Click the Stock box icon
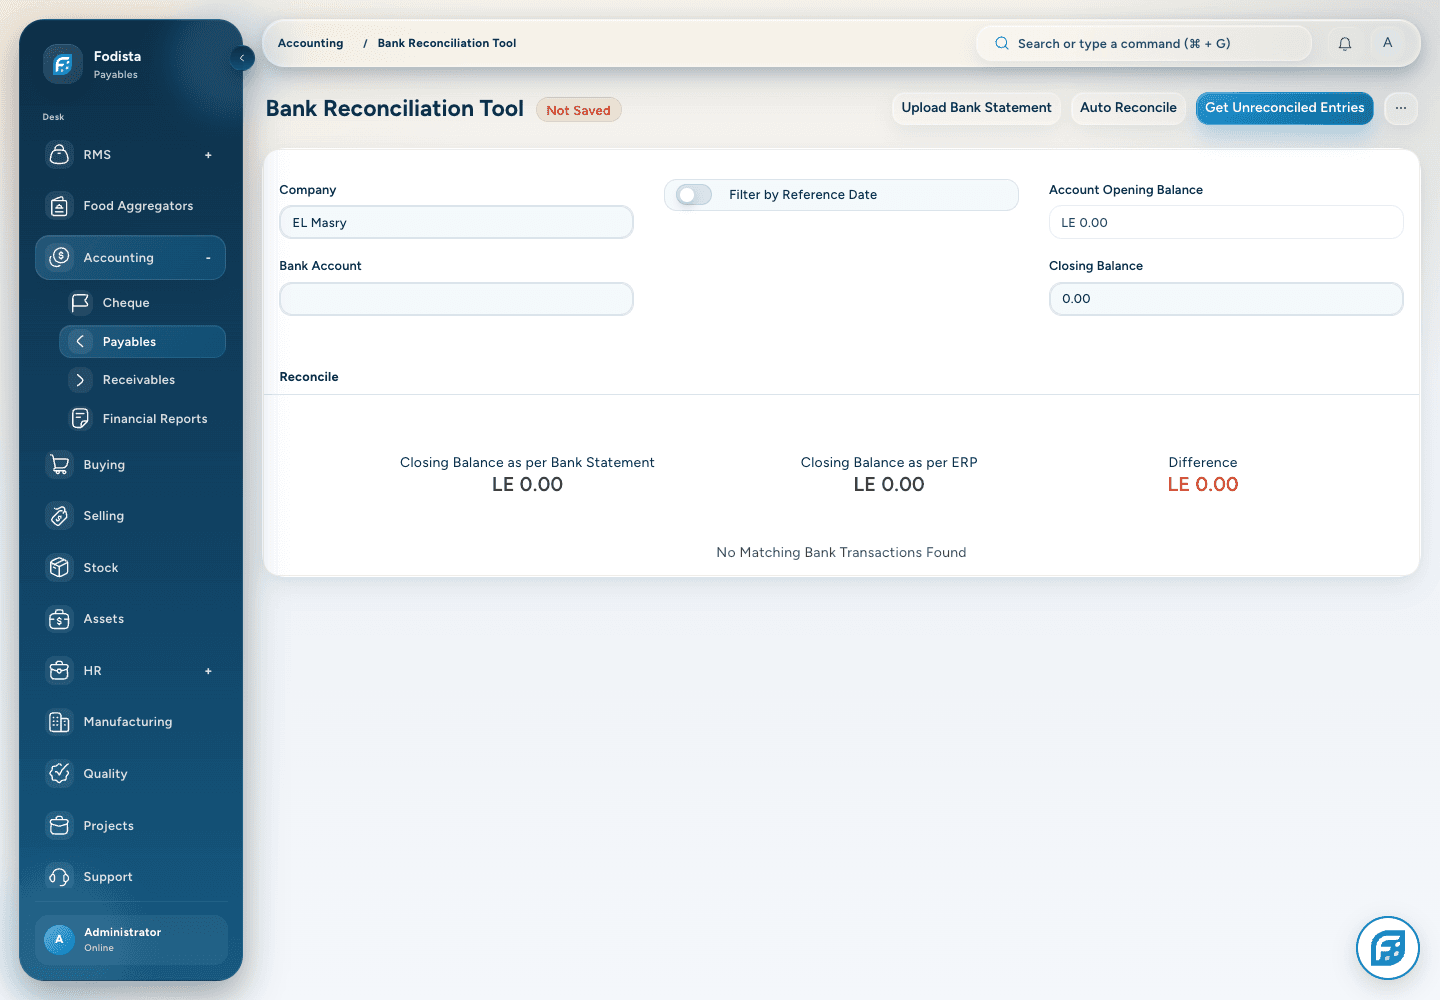Image resolution: width=1440 pixels, height=1000 pixels. point(60,568)
